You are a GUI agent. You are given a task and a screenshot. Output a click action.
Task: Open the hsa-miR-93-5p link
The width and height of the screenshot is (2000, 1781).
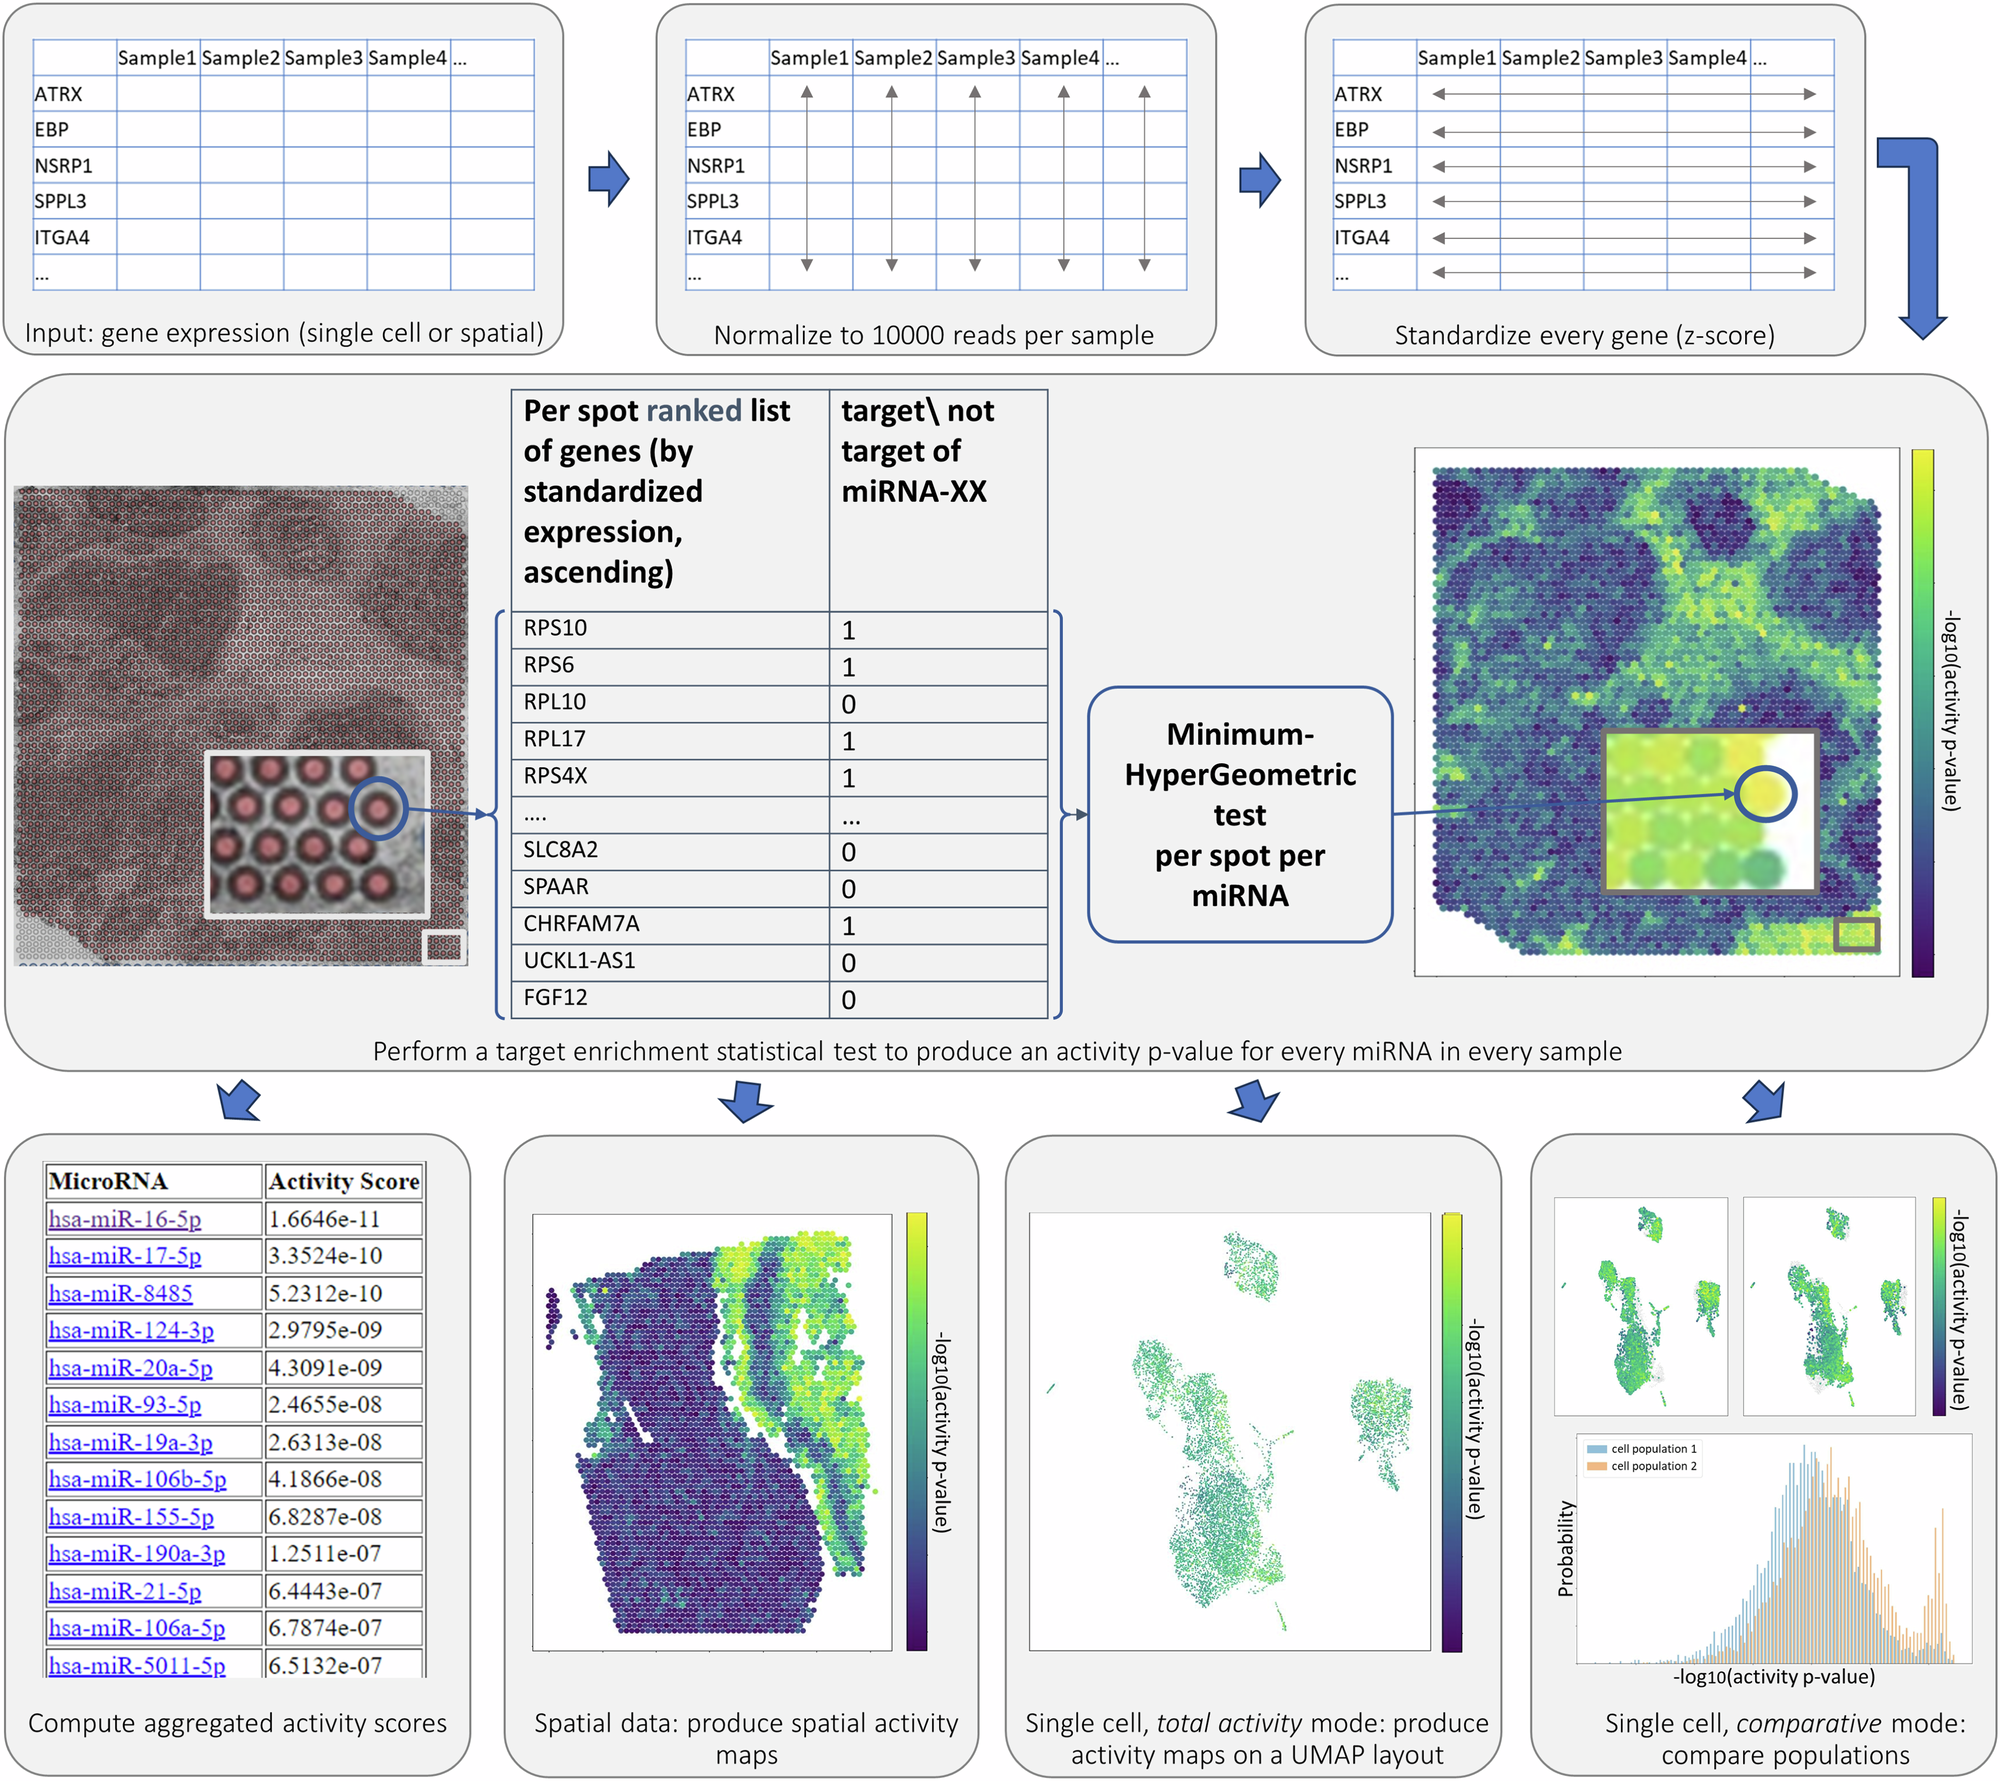point(125,1404)
